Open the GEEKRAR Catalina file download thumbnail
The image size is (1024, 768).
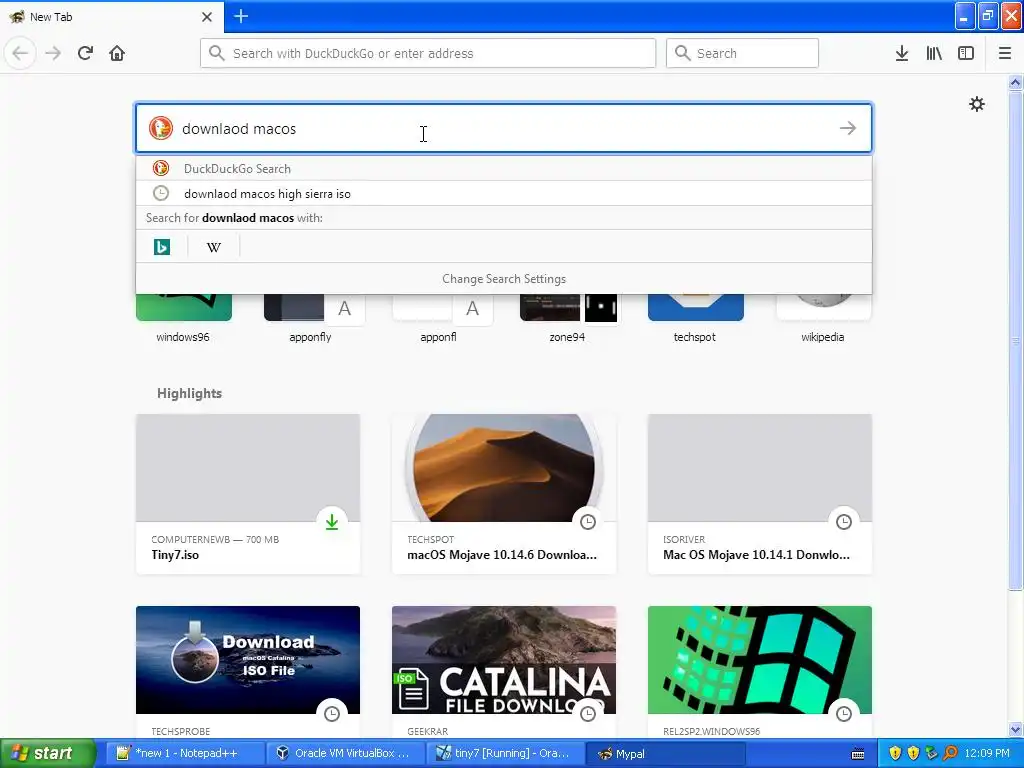coord(504,660)
